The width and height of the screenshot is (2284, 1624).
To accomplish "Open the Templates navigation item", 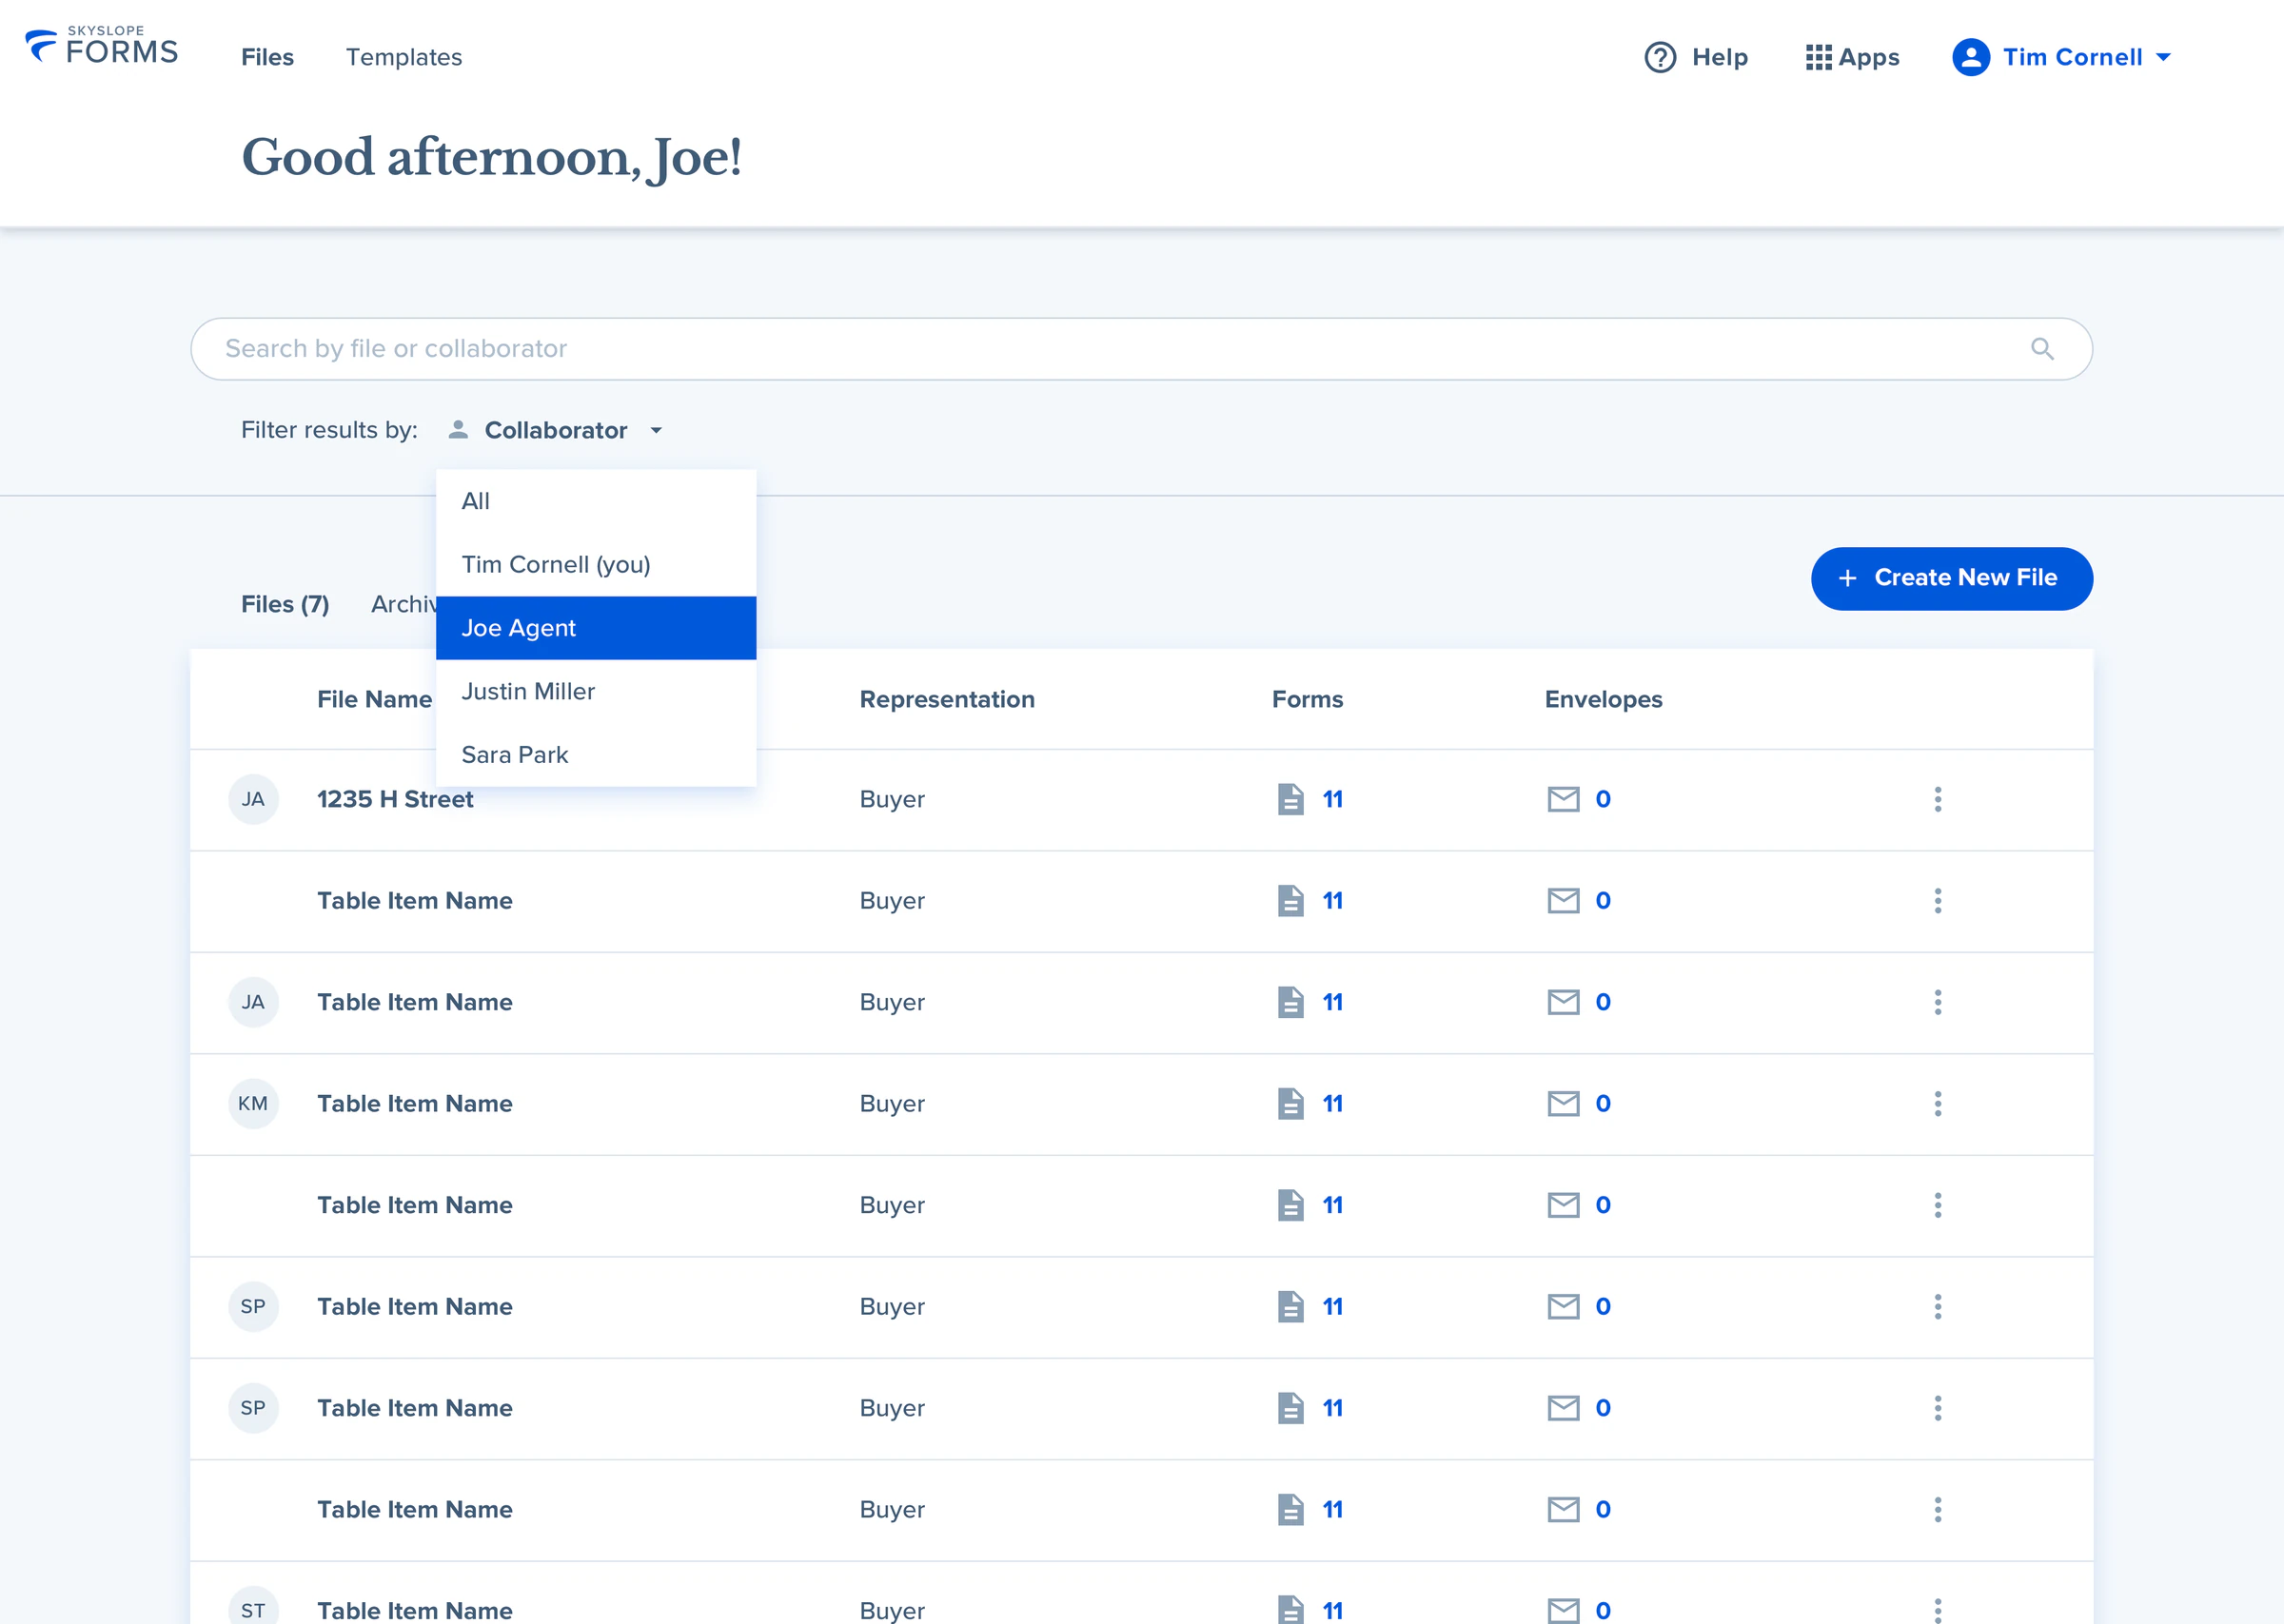I will 404,57.
